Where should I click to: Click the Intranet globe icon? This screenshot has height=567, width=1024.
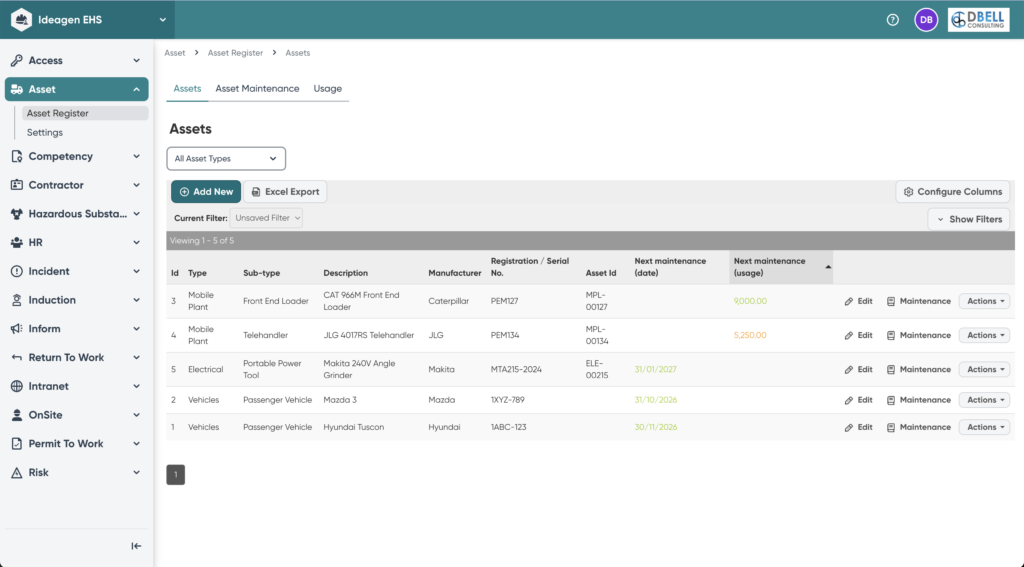tap(16, 386)
